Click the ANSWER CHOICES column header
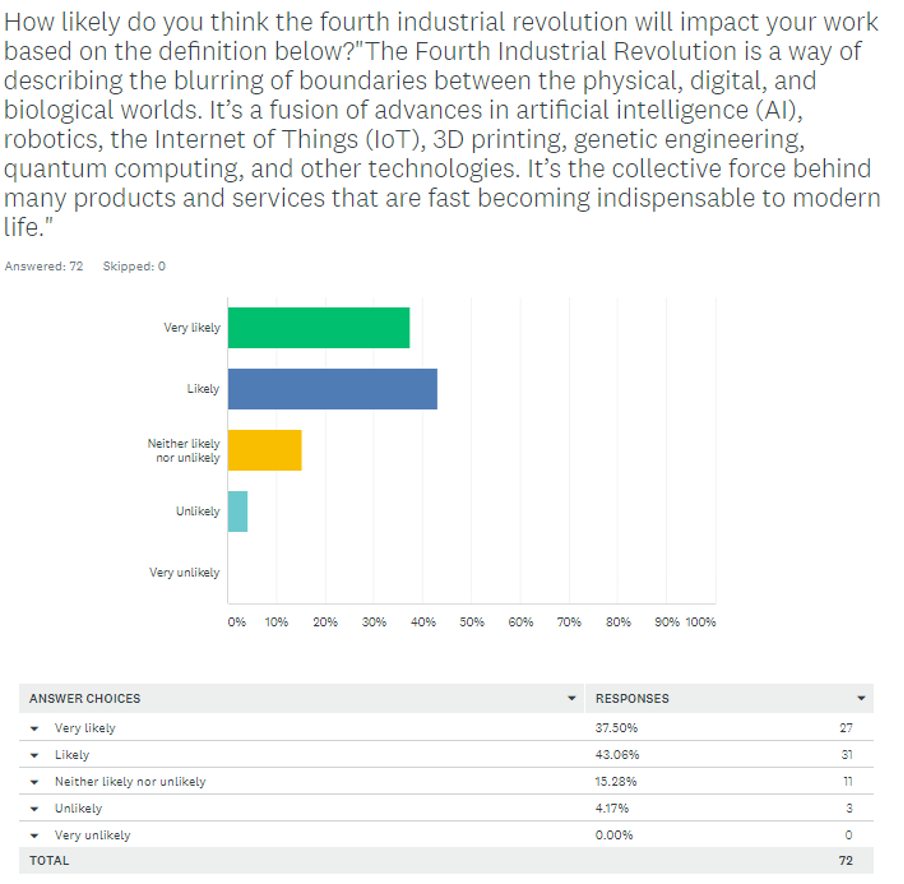 [x=85, y=698]
